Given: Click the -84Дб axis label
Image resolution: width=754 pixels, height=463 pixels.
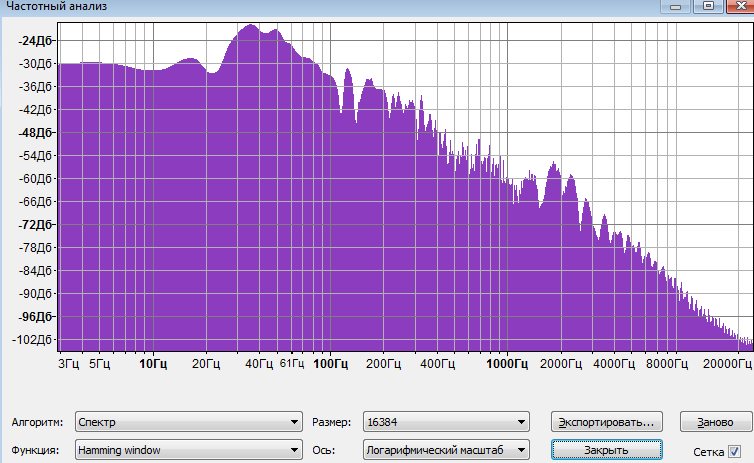Looking at the screenshot, I should tap(35, 271).
